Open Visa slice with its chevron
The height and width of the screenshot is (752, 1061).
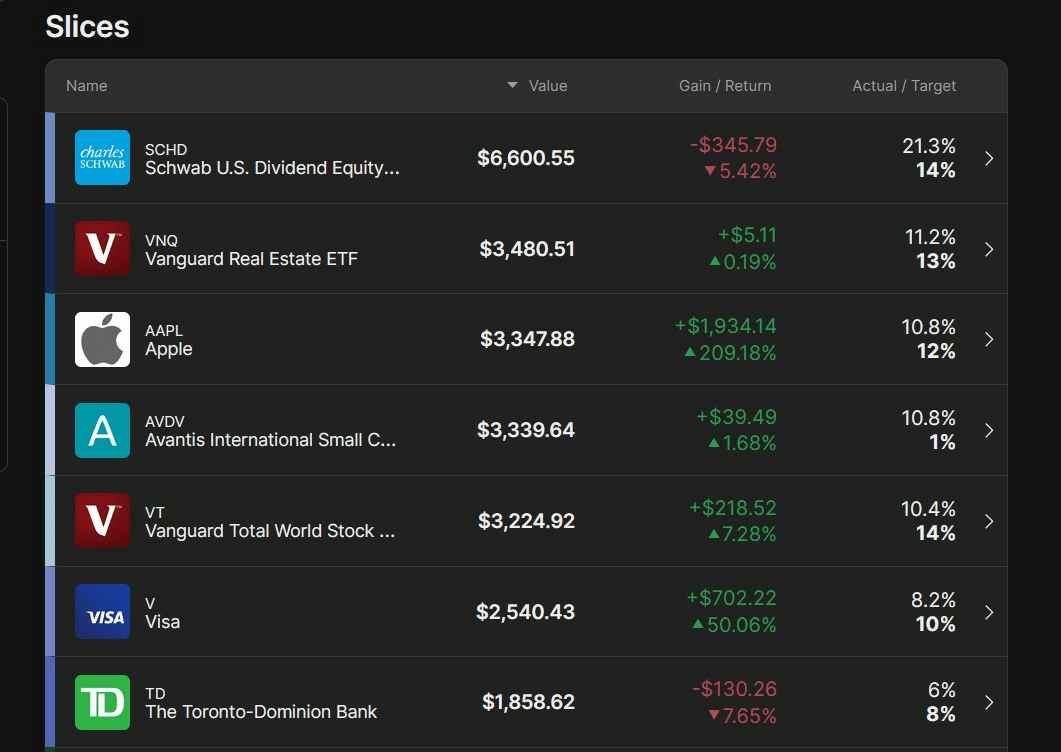tap(989, 612)
